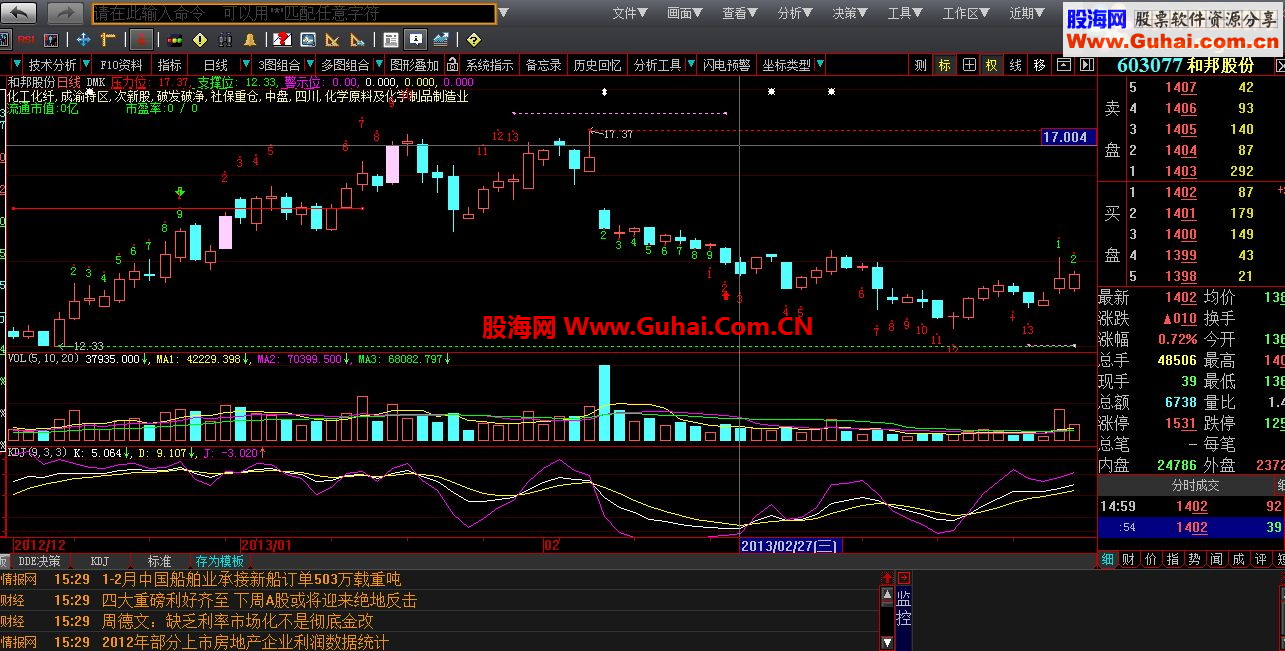Select the 财 finance tab in quote panel

1128,560
